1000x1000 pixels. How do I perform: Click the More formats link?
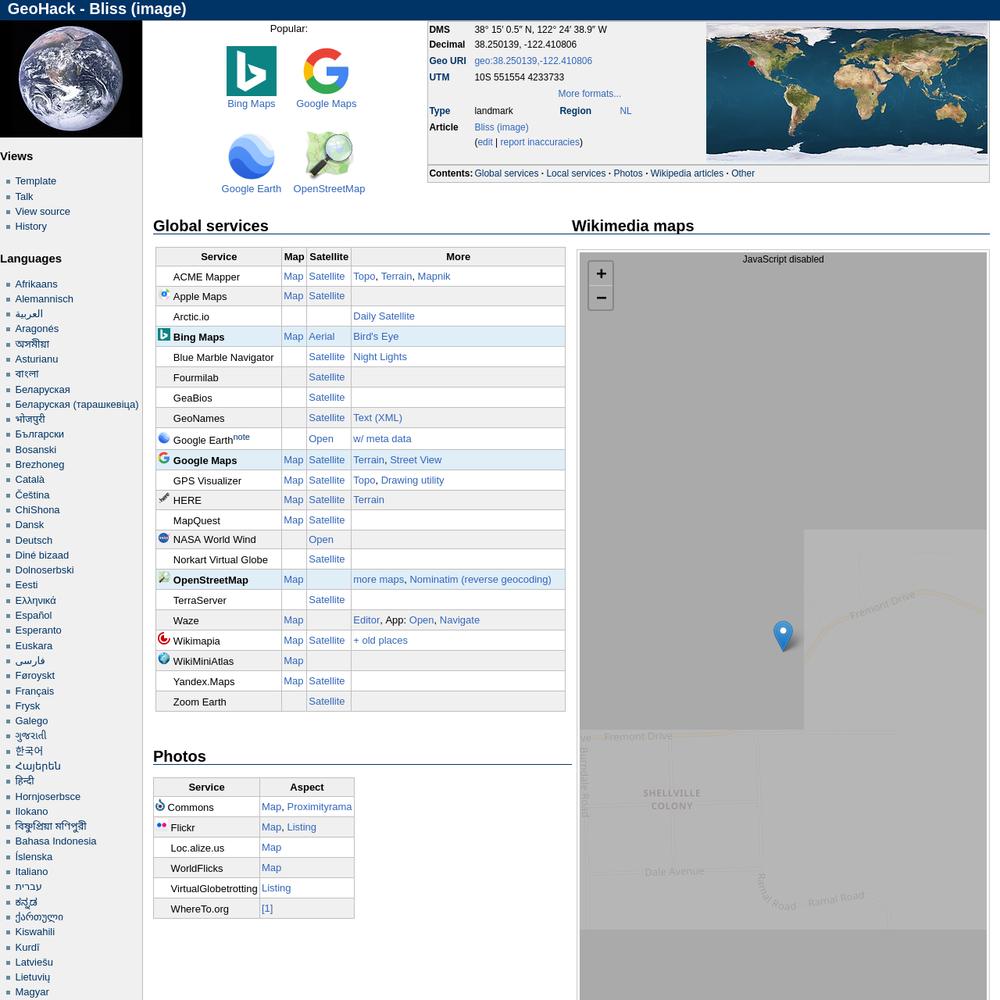589,94
